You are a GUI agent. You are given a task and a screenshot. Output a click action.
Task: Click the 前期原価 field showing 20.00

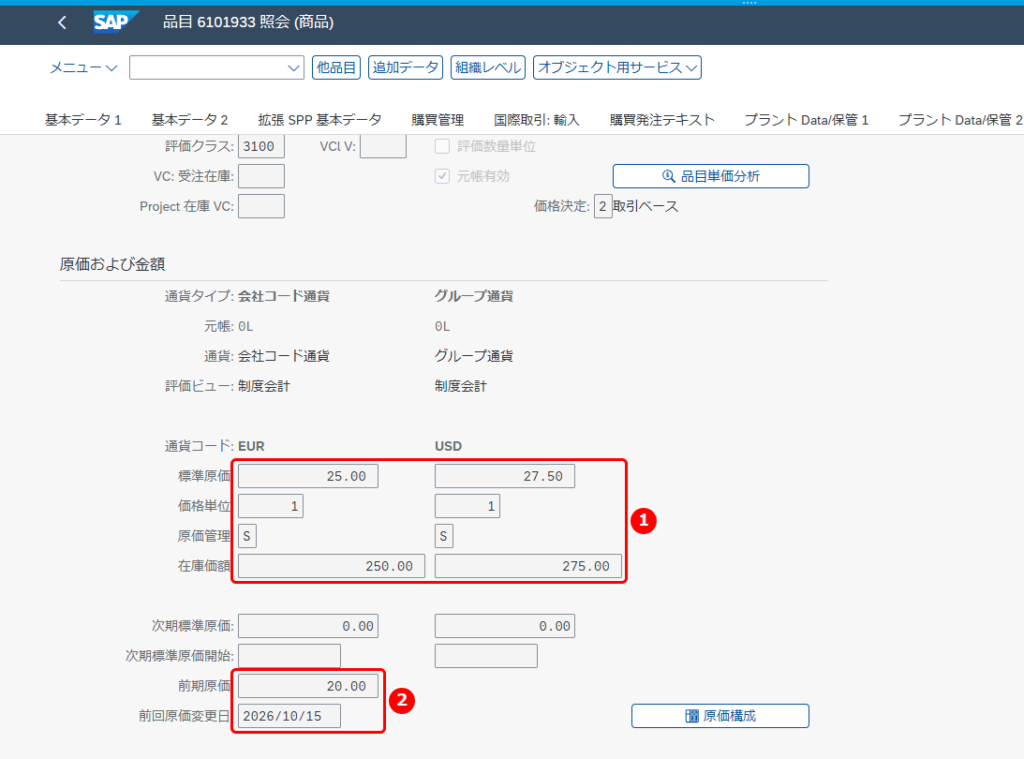[x=308, y=686]
